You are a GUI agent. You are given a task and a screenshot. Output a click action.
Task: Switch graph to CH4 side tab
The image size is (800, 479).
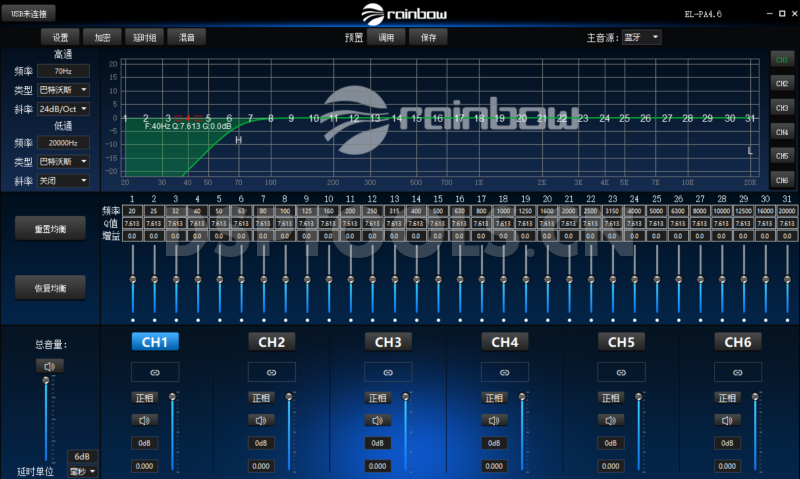(x=782, y=132)
